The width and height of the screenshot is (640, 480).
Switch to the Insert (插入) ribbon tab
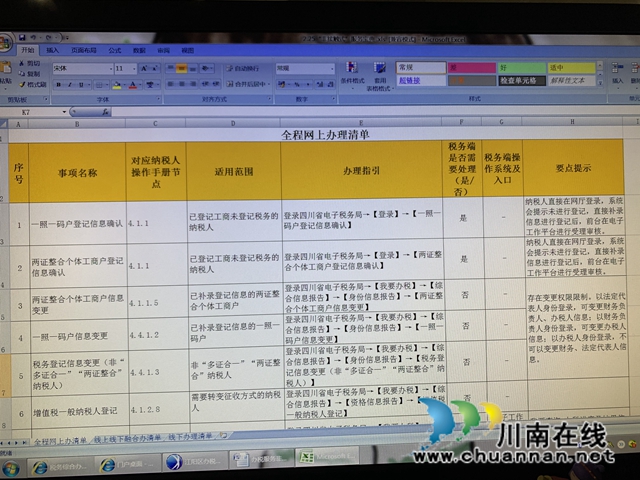(x=52, y=50)
